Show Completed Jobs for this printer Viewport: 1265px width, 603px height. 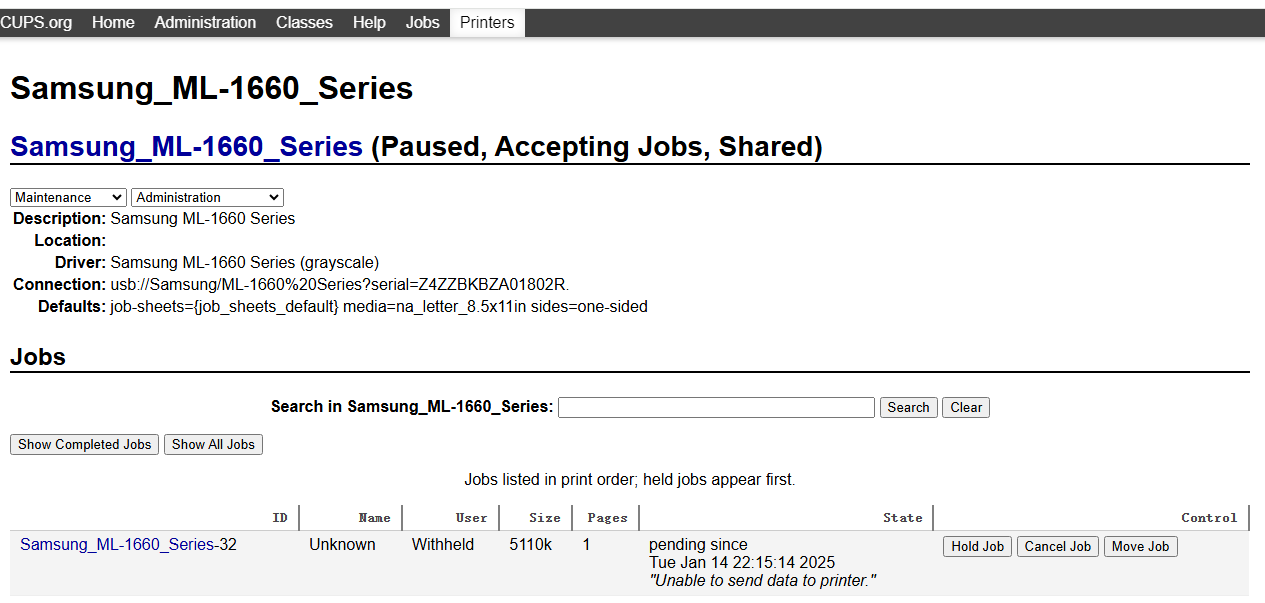coord(84,444)
